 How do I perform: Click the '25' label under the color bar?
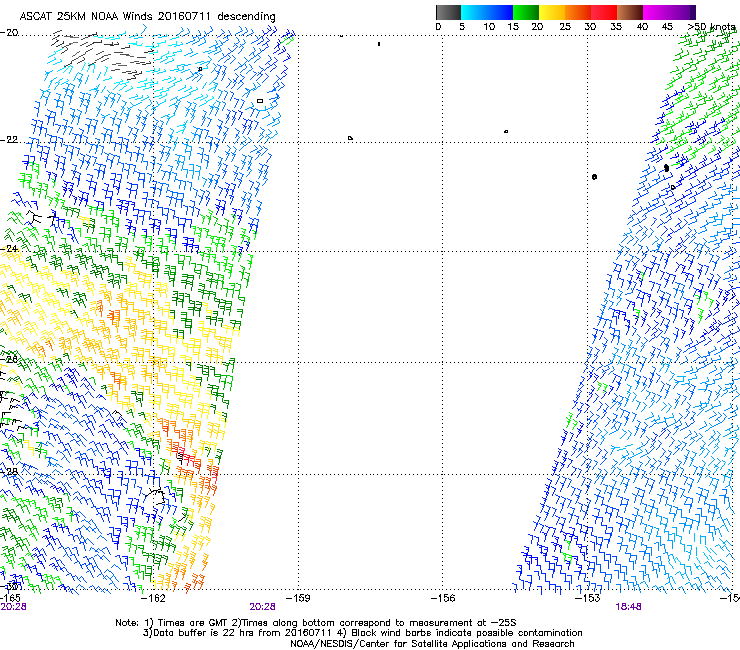tap(565, 27)
